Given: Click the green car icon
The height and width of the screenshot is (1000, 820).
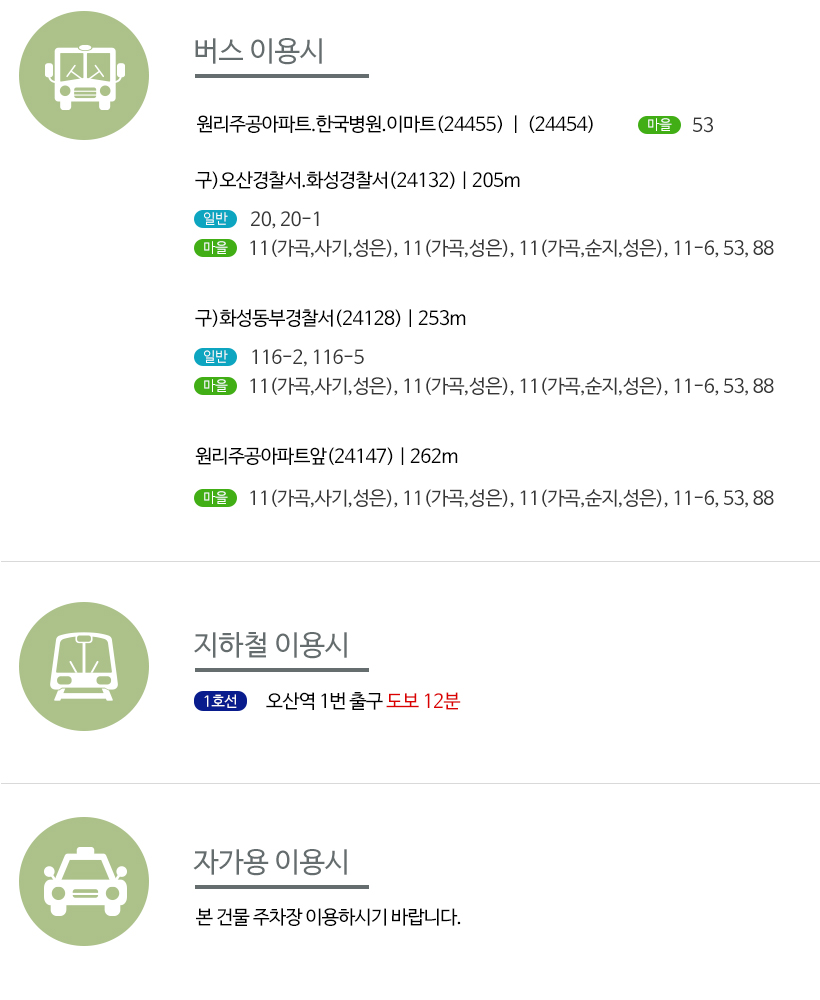Looking at the screenshot, I should coord(84,881).
